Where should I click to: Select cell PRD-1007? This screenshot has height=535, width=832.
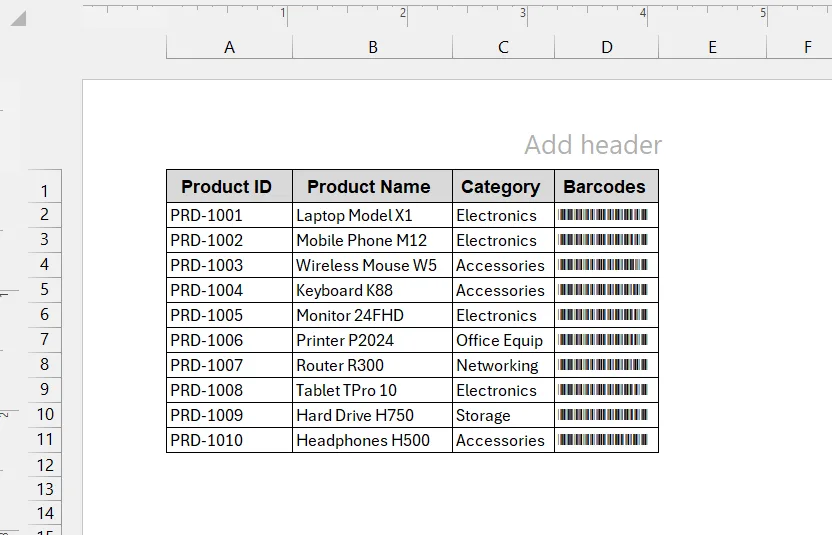tap(229, 365)
